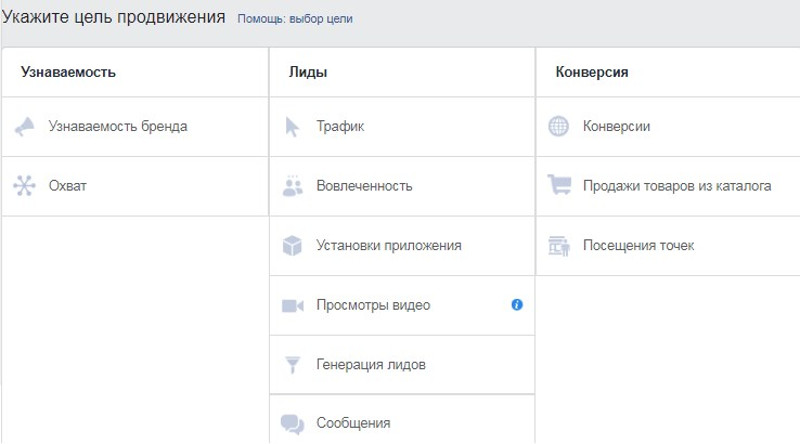The width and height of the screenshot is (800, 444).
Task: Click the cursor arrow icon beside Трафик
Action: tap(292, 127)
